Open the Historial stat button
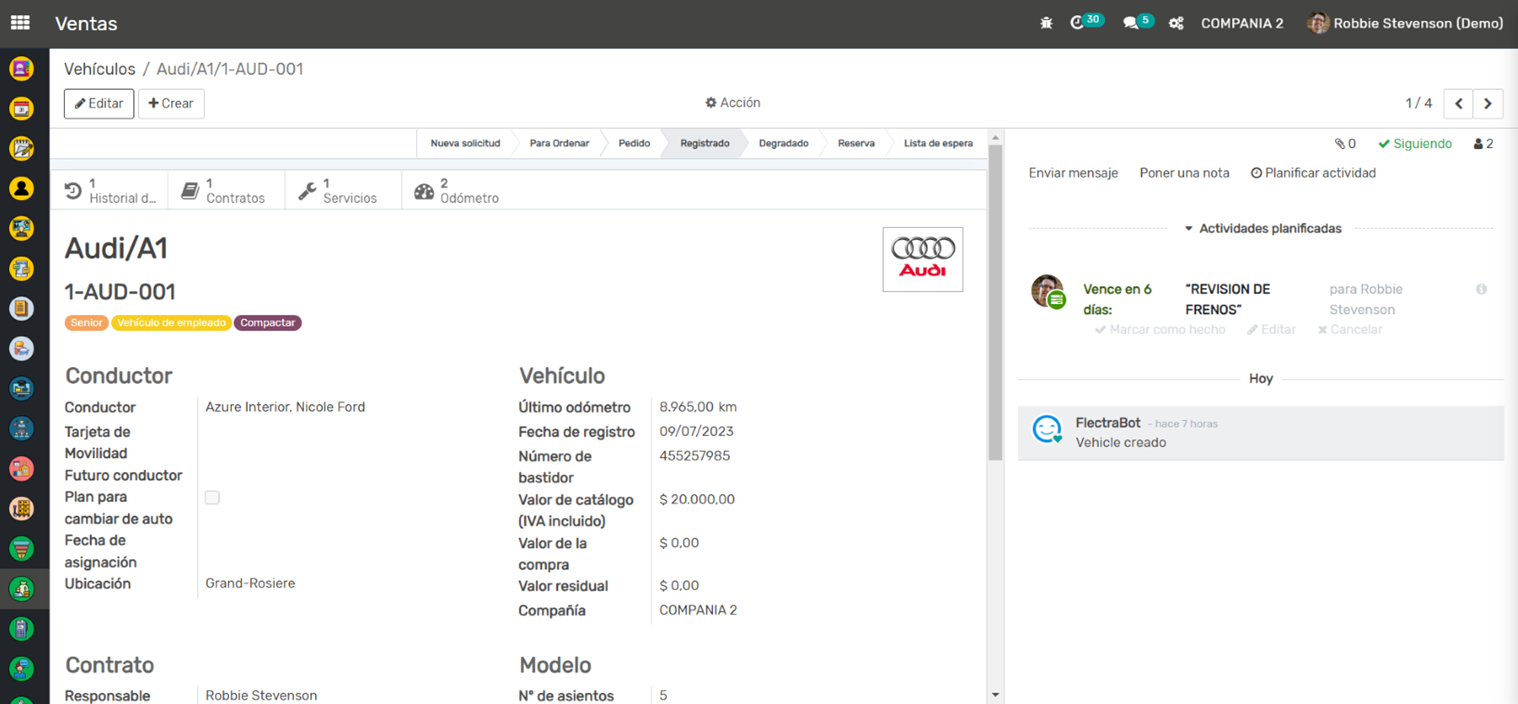The width and height of the screenshot is (1518, 704). [110, 191]
